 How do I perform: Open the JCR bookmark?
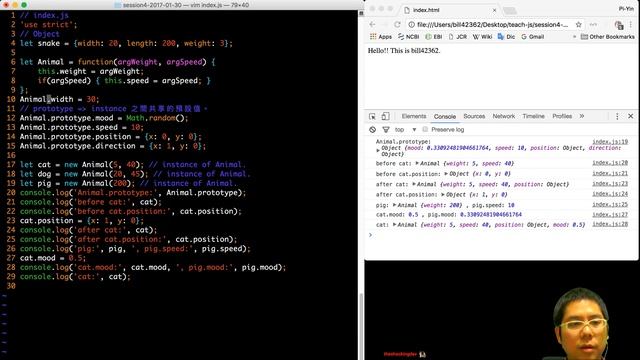point(458,37)
